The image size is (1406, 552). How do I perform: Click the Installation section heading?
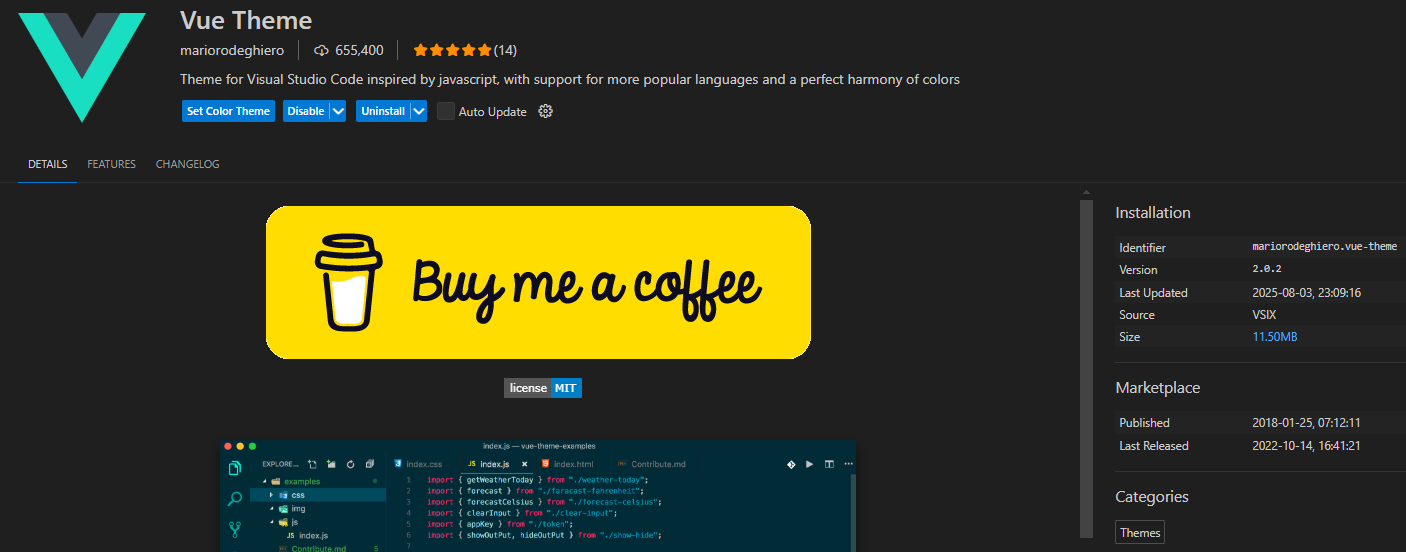click(x=1153, y=213)
